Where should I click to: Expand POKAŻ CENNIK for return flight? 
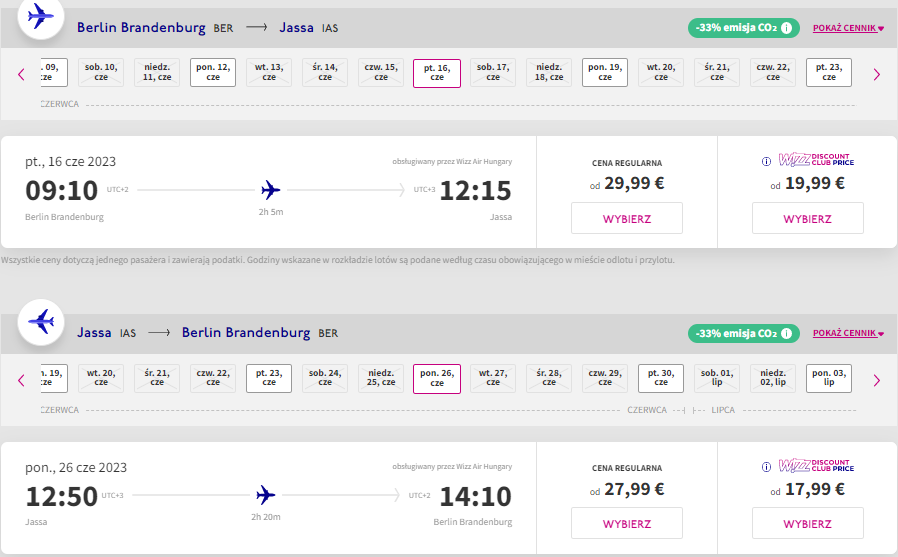(x=848, y=333)
